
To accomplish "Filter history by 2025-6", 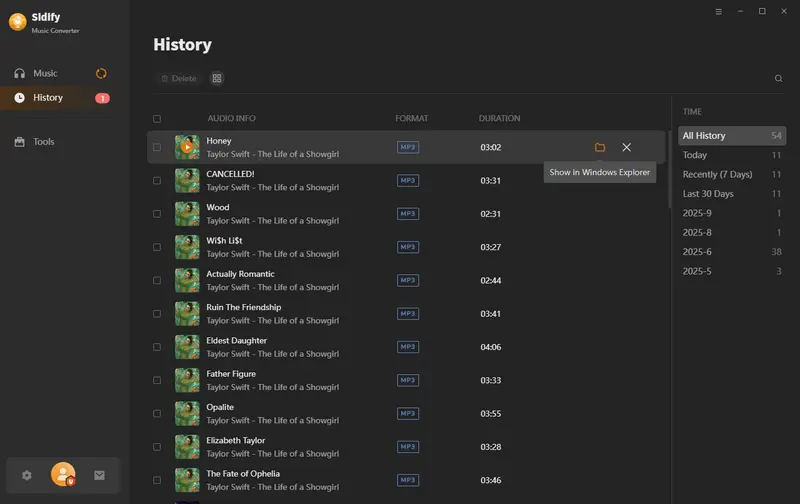I will (697, 252).
